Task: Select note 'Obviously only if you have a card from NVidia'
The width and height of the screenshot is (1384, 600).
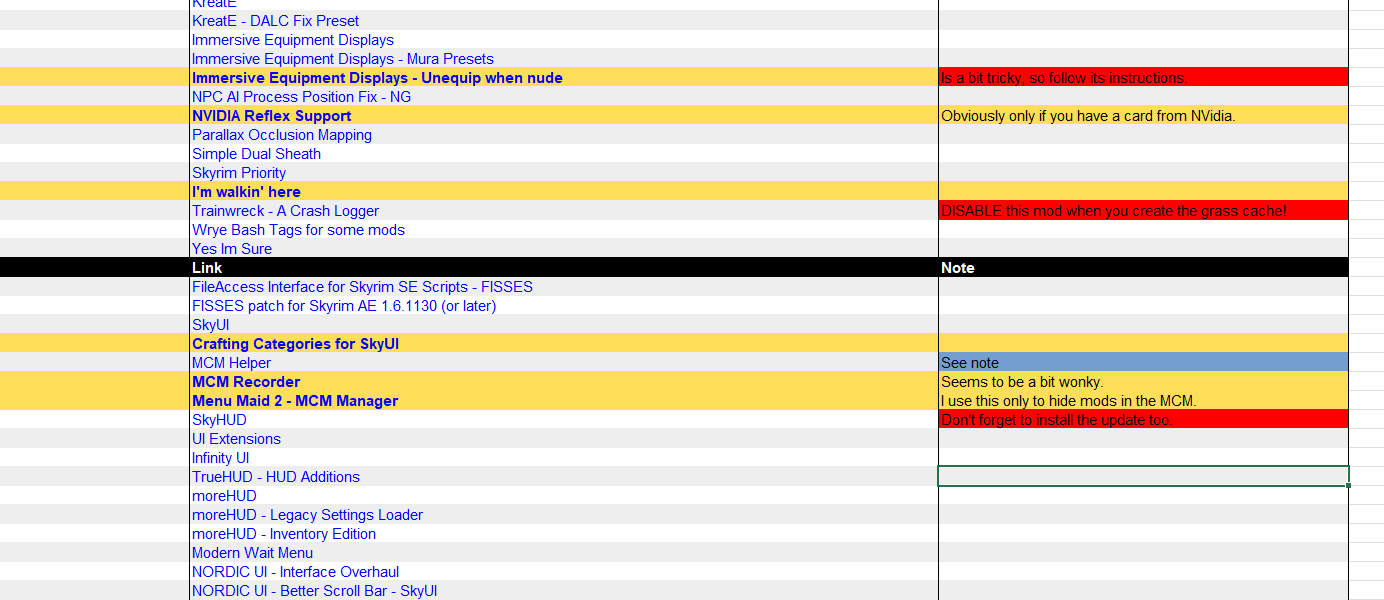Action: point(1143,116)
